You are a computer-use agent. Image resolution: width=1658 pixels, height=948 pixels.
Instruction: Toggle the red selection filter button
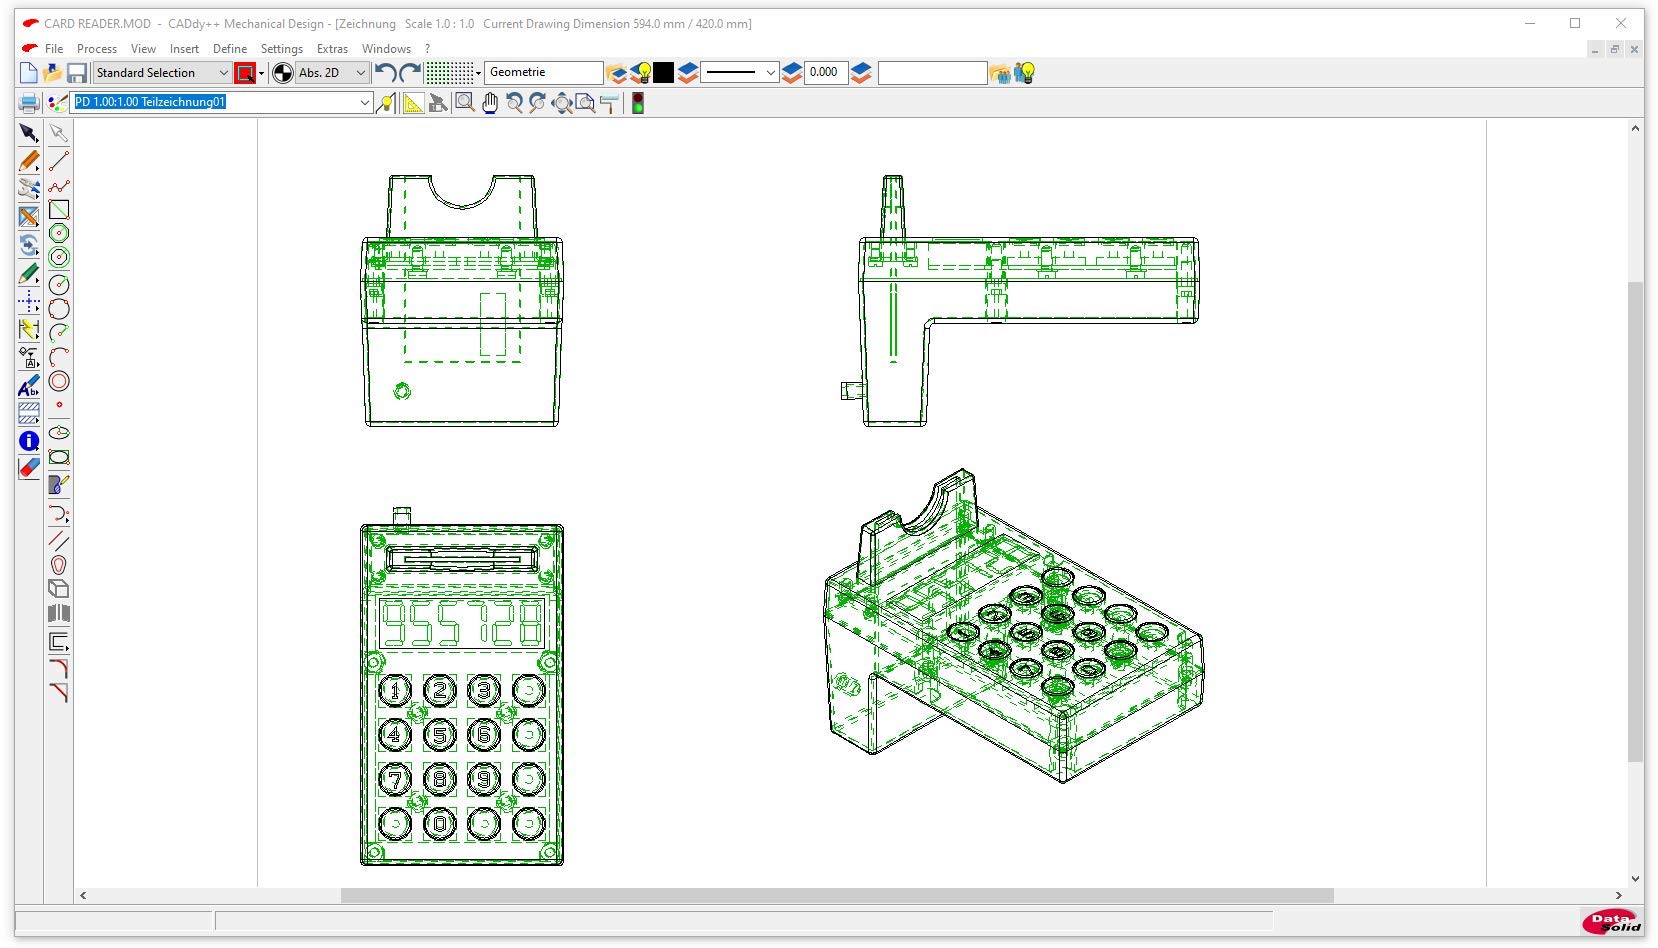click(245, 73)
